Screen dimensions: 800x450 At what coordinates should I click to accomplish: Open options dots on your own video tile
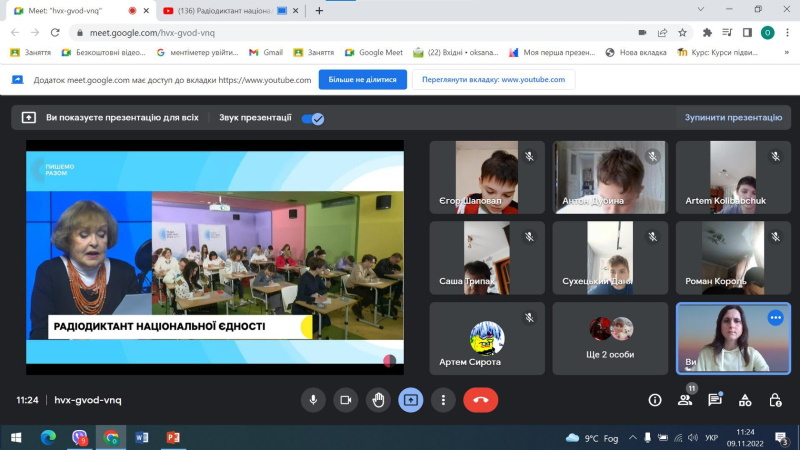tap(776, 318)
